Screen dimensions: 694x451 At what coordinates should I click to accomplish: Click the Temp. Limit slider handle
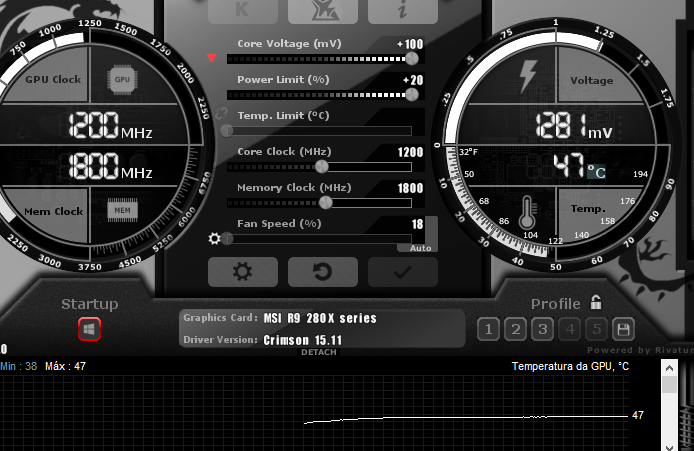(227, 131)
